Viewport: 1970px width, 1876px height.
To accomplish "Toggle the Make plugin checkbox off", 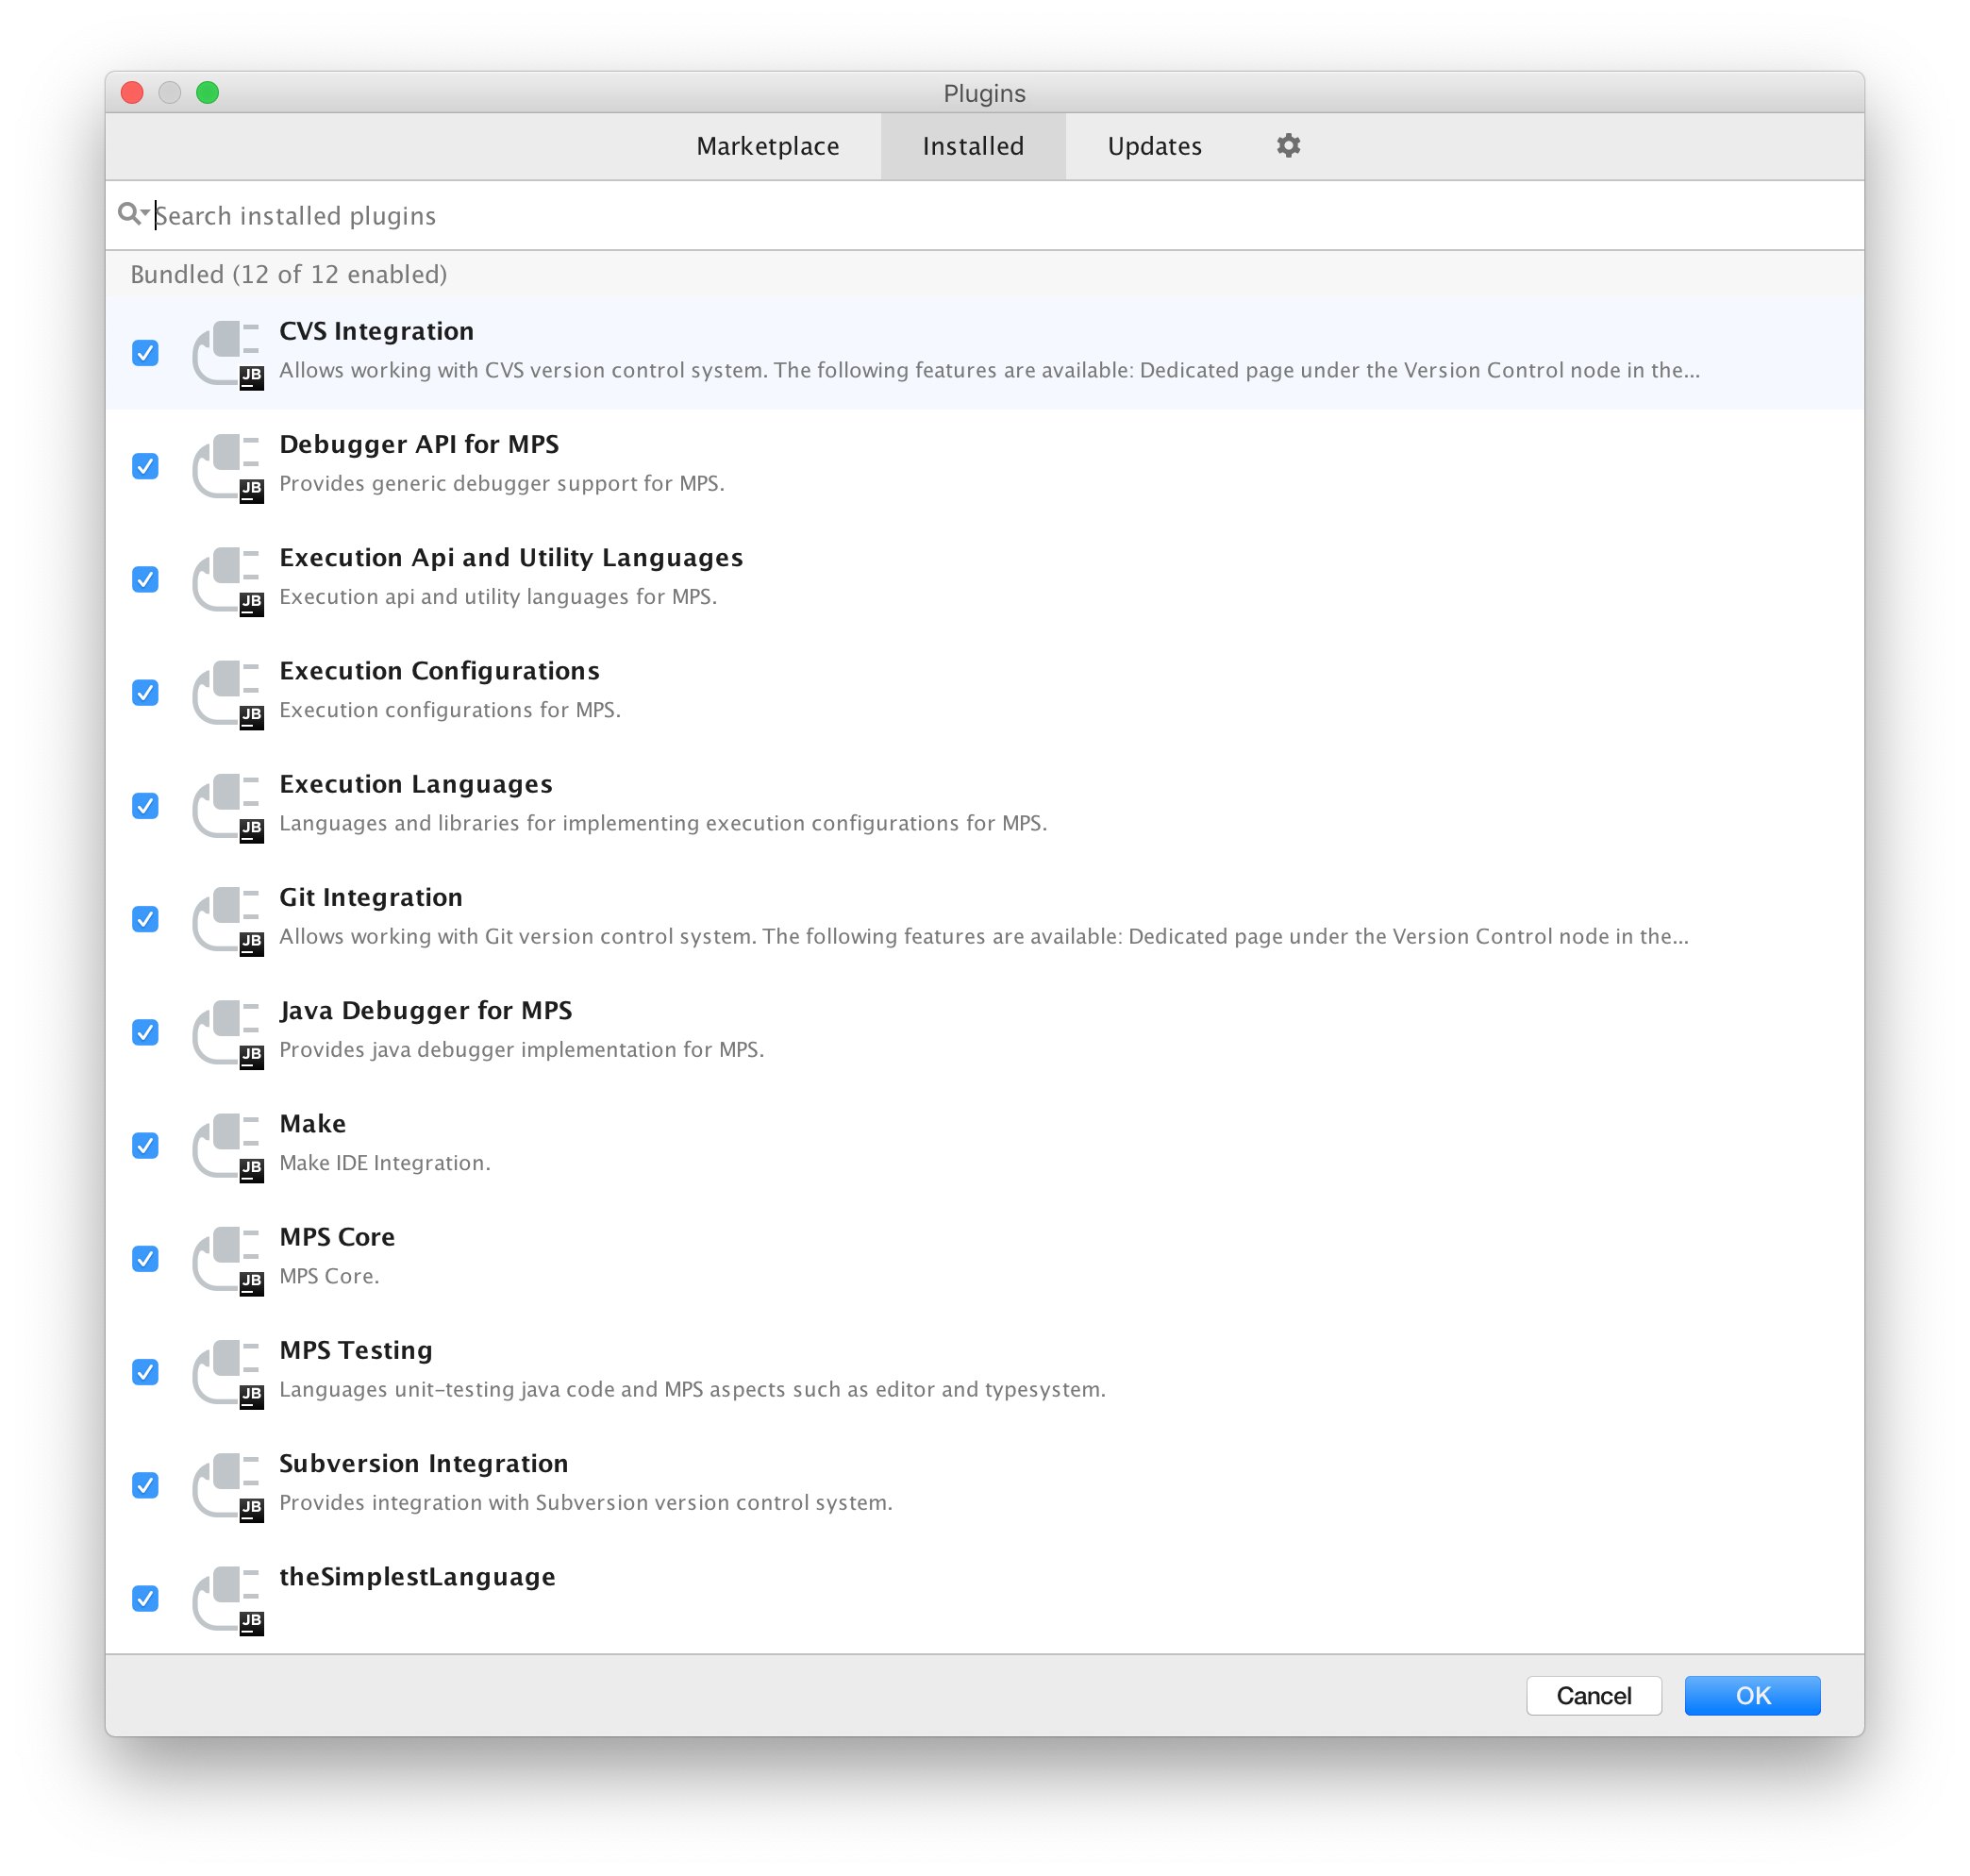I will pyautogui.click(x=148, y=1144).
